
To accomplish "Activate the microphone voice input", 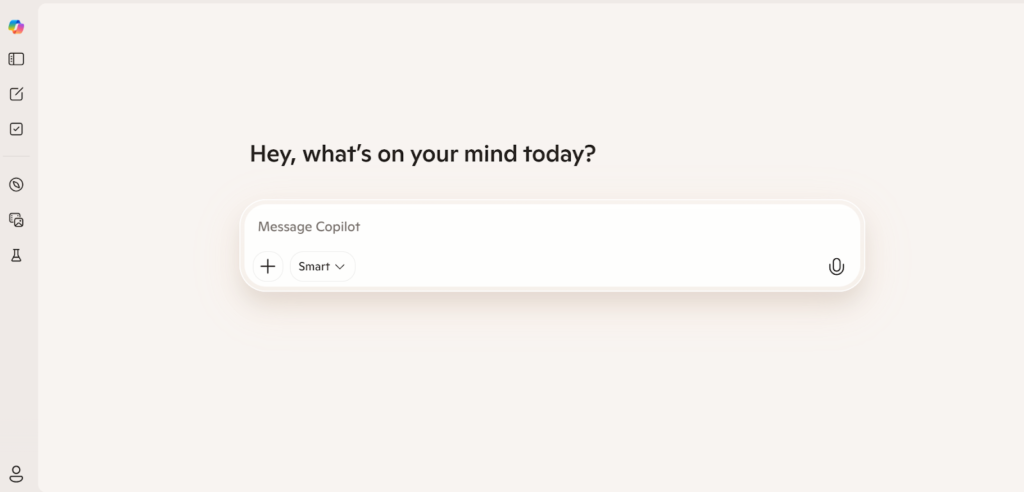I will (836, 267).
